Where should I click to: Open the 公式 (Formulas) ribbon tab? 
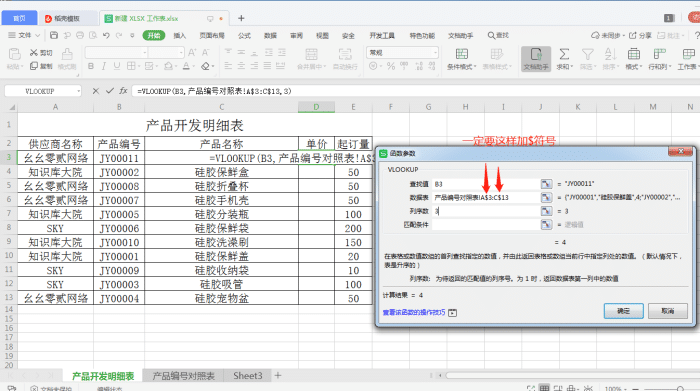[x=244, y=35]
